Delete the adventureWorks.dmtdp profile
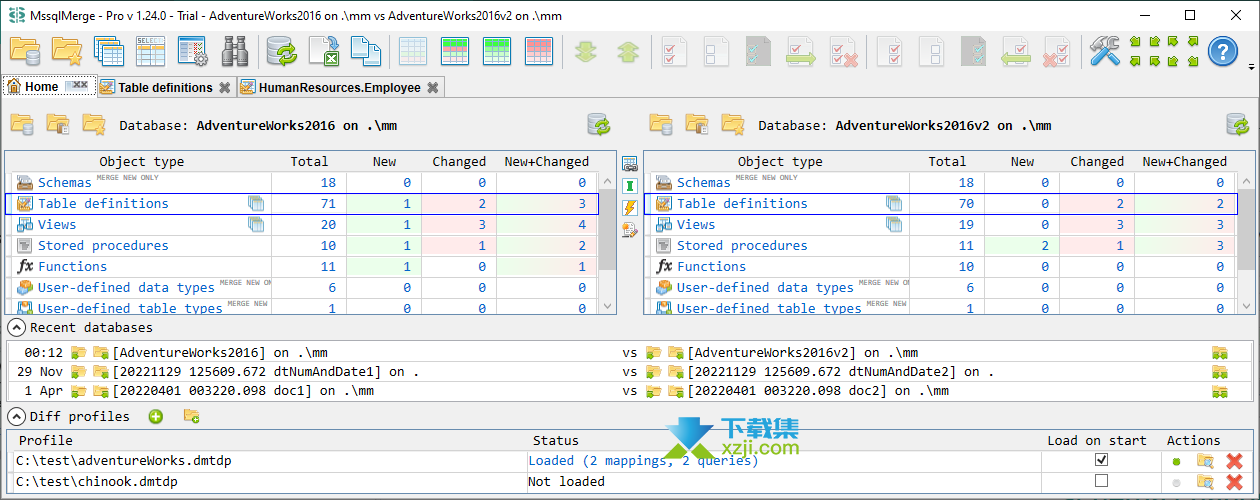 pyautogui.click(x=1235, y=461)
